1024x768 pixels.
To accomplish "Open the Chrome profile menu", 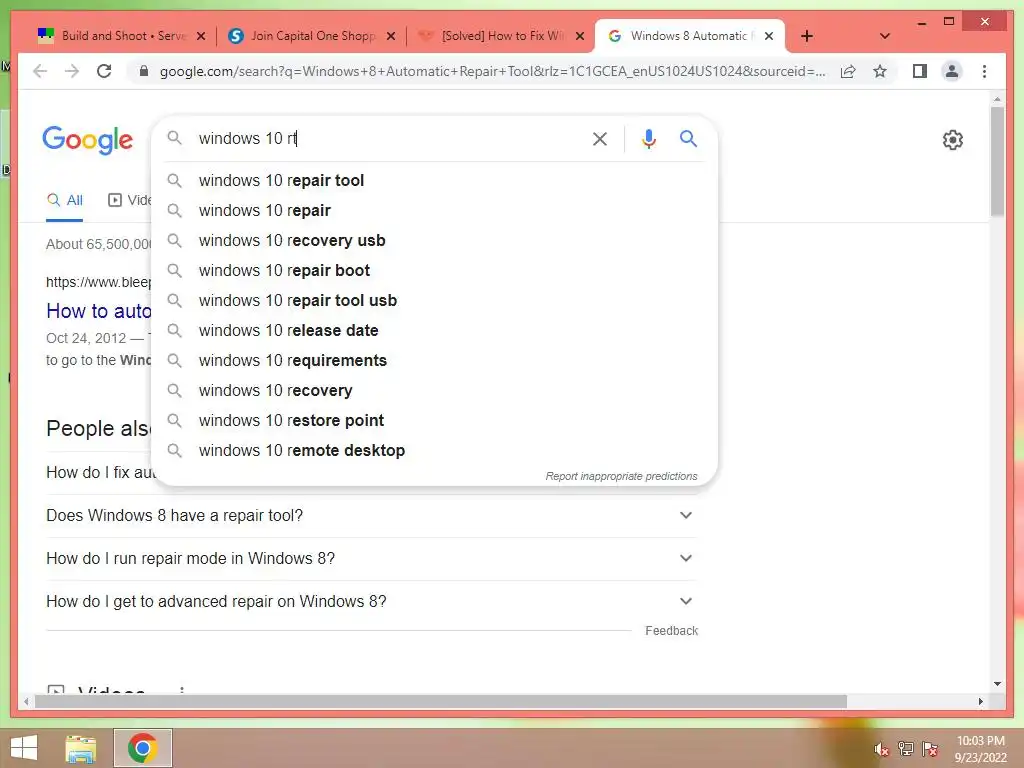I will pyautogui.click(x=952, y=71).
